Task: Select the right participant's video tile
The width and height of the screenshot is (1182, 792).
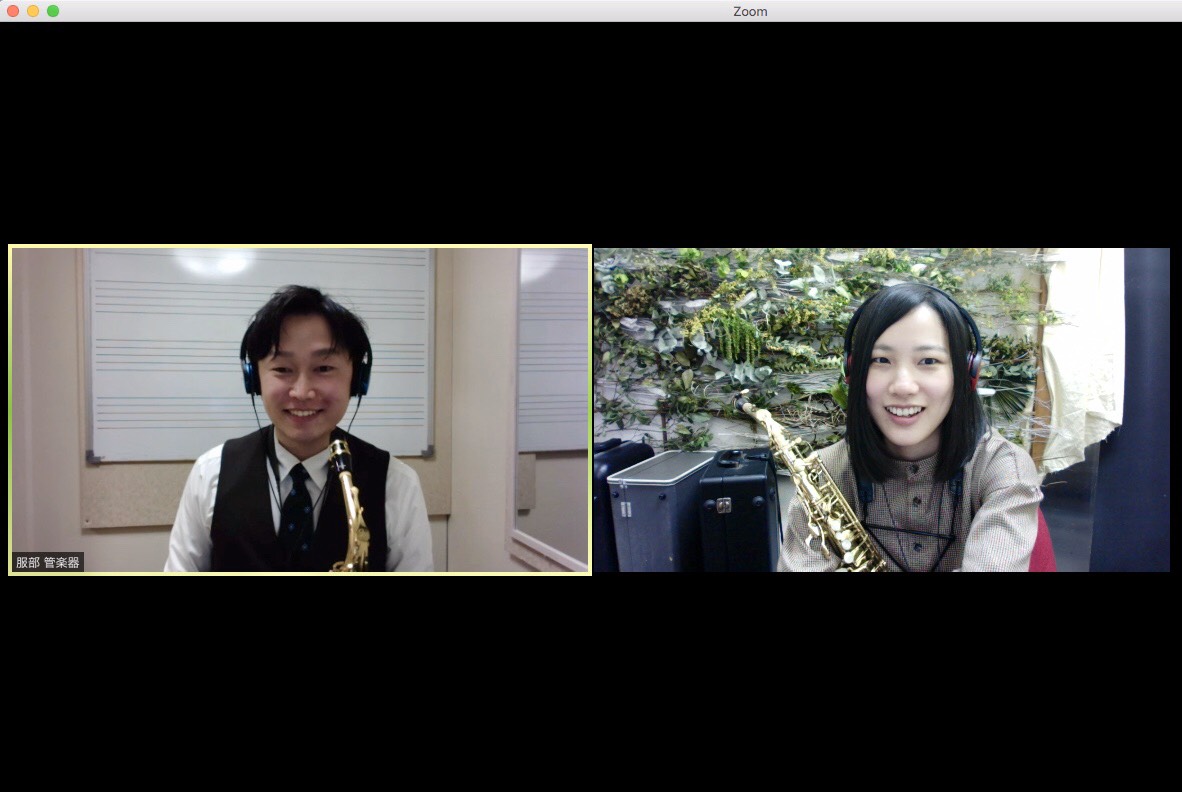Action: tap(882, 410)
